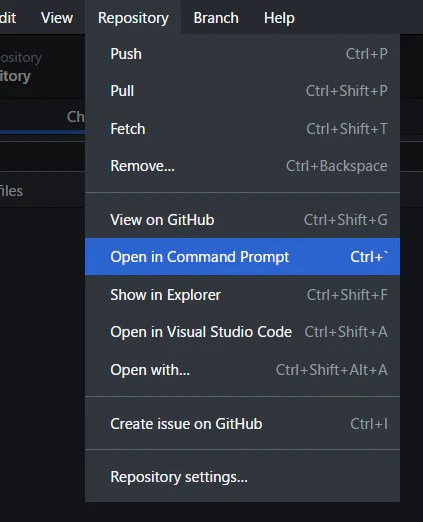
Task: Choose the Open with... entry
Action: pyautogui.click(x=242, y=370)
